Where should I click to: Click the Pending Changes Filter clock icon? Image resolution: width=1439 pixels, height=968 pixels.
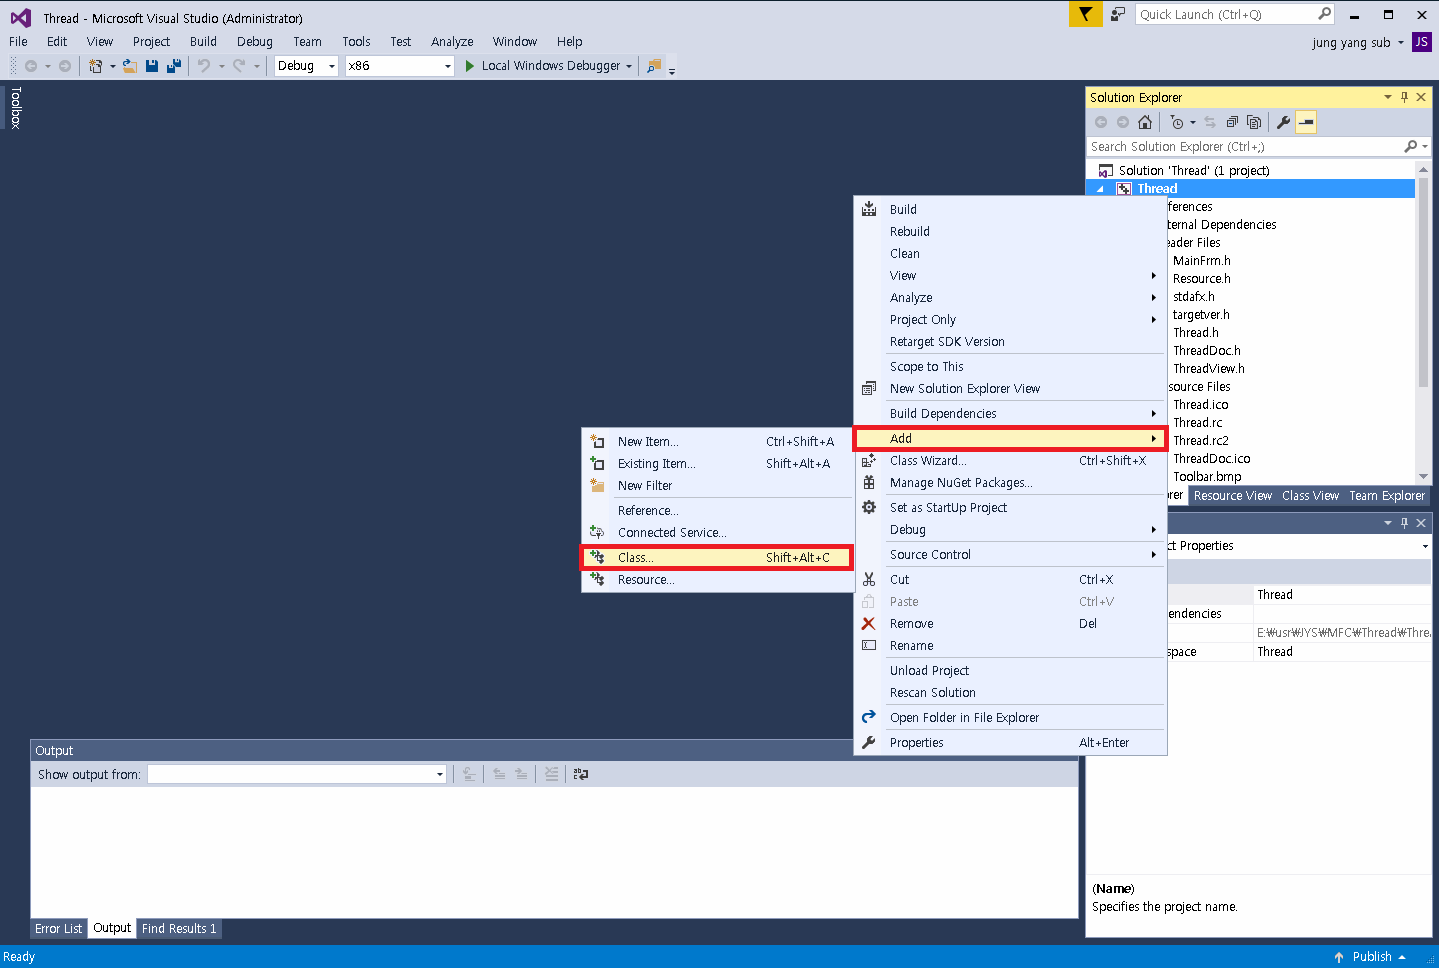(1177, 122)
